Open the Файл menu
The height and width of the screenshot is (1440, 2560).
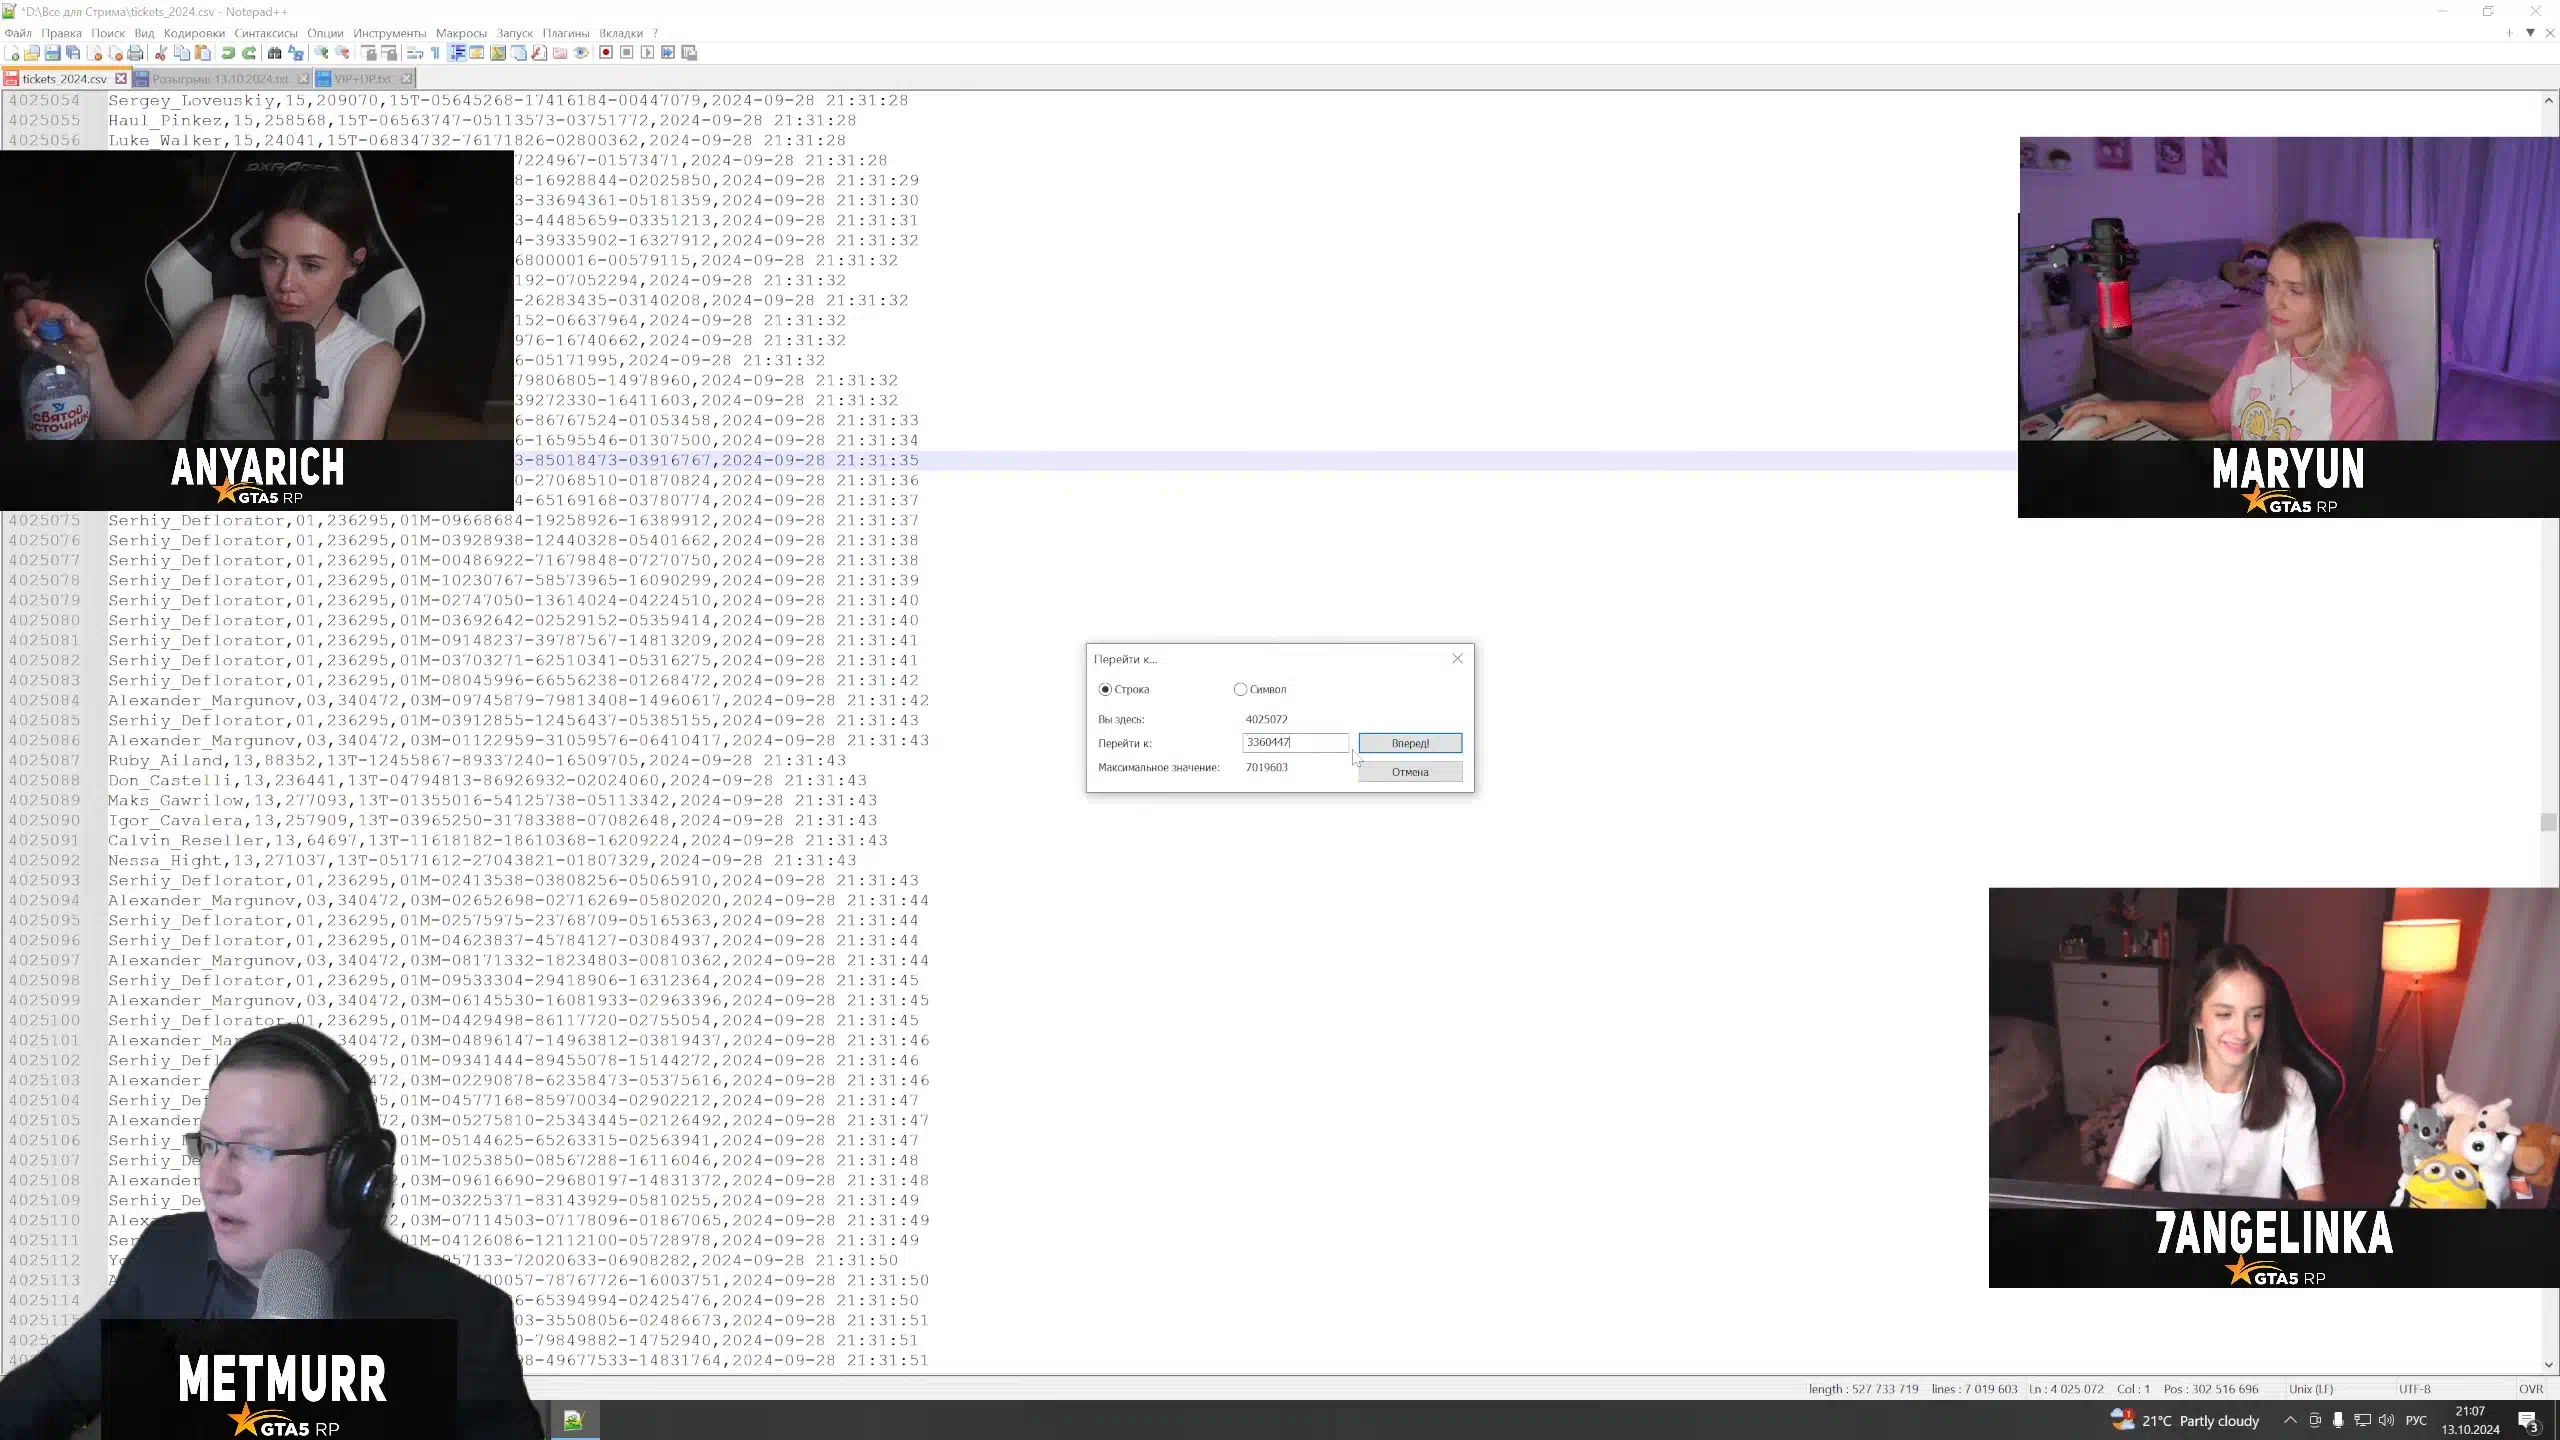click(x=18, y=33)
